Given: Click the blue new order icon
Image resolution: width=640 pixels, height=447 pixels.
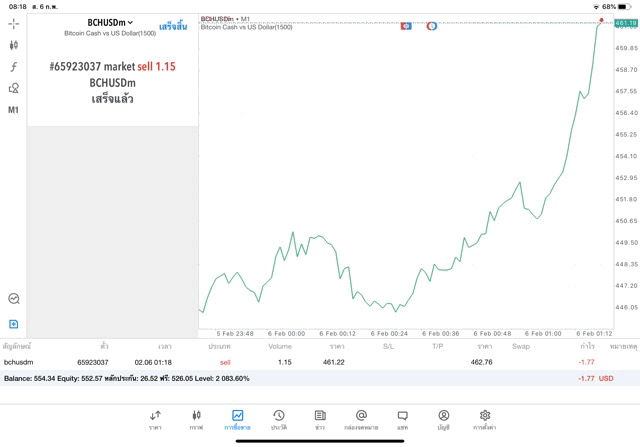Looking at the screenshot, I should tap(13, 324).
